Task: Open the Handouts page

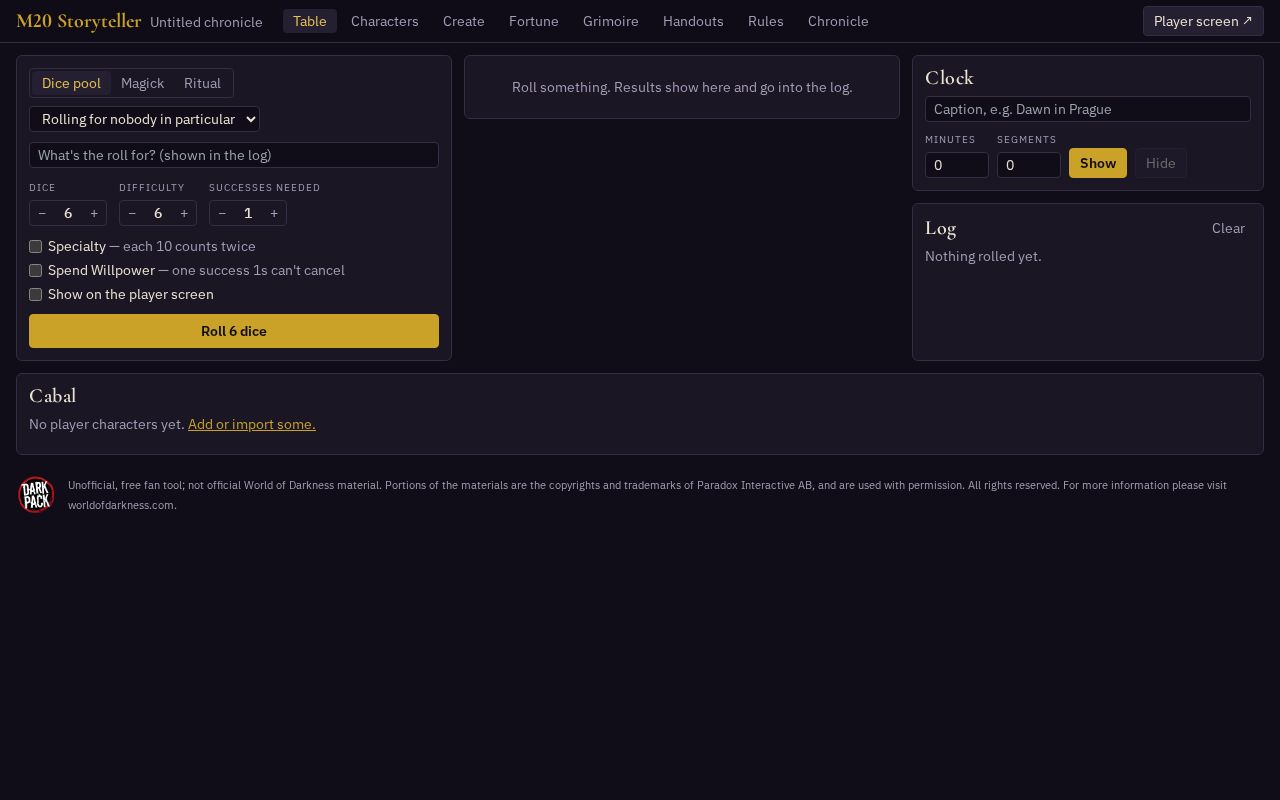Action: tap(693, 21)
